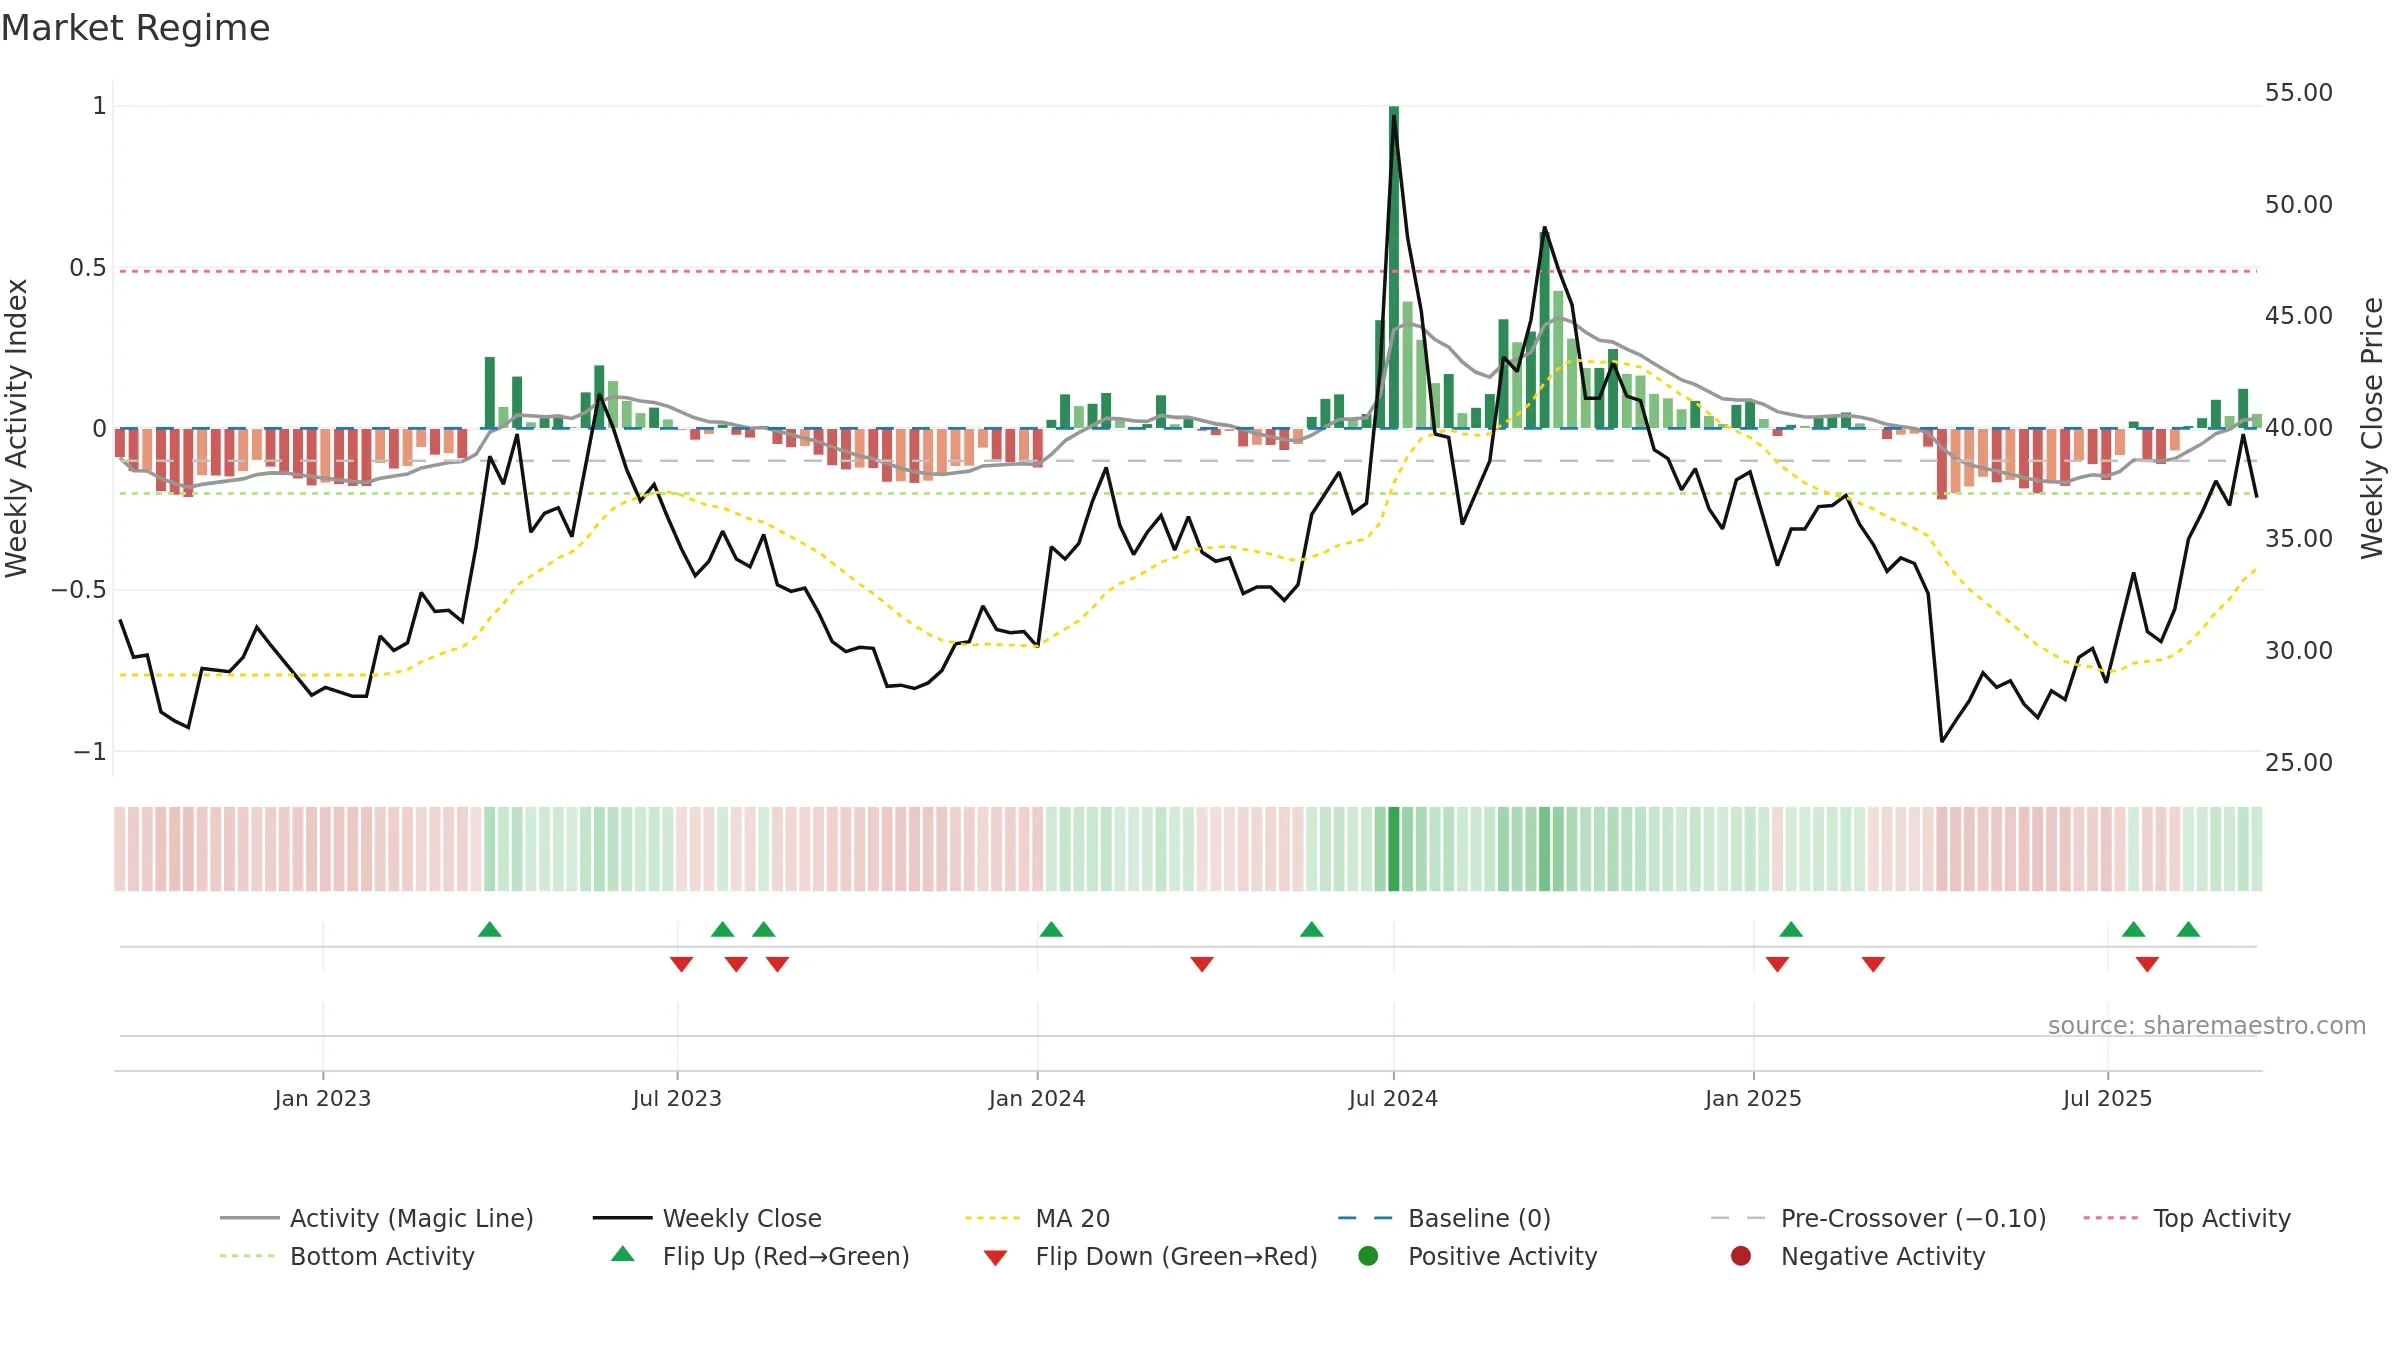Click the darkest green cell in the regime strip
2400x1350 pixels.
click(1394, 849)
